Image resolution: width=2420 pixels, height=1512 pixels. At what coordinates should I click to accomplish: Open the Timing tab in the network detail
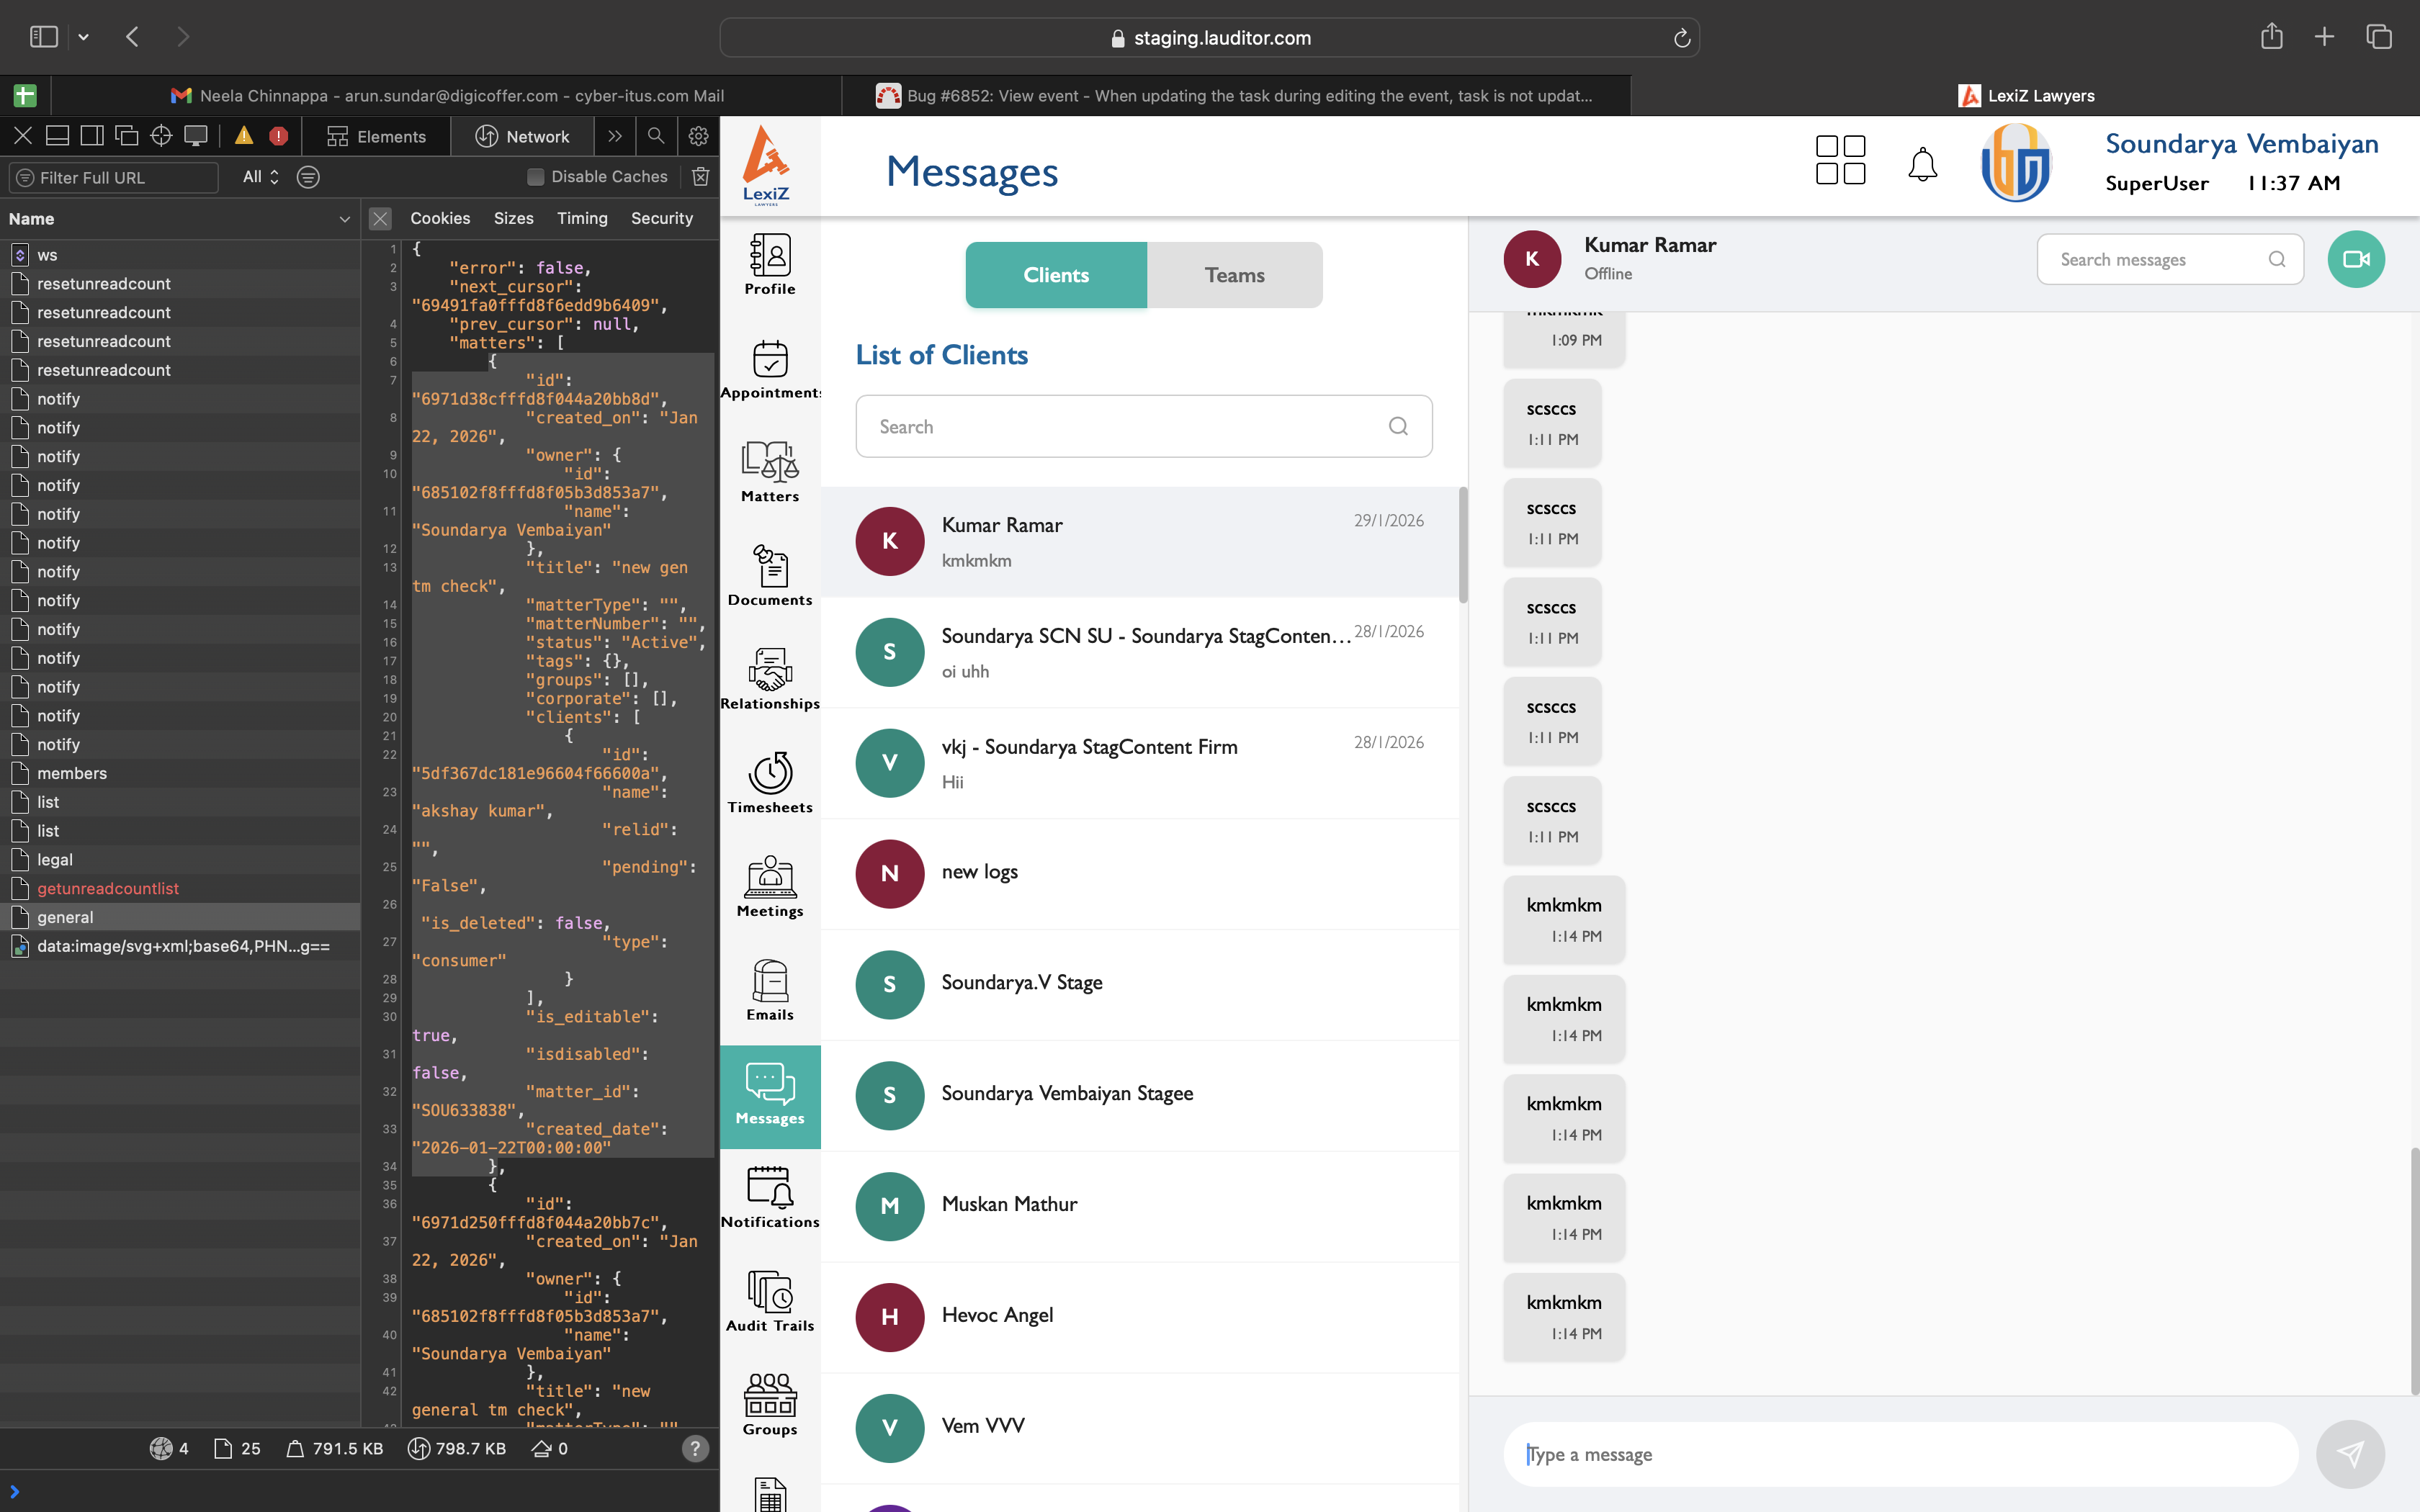pos(581,218)
